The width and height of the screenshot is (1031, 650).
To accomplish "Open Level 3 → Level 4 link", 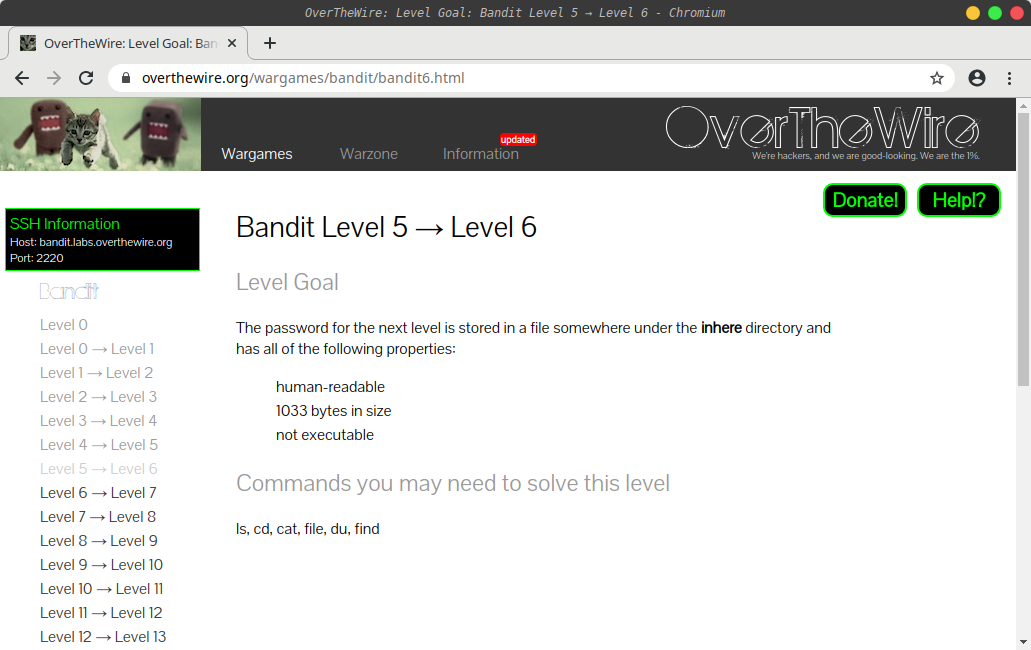I will pyautogui.click(x=98, y=421).
